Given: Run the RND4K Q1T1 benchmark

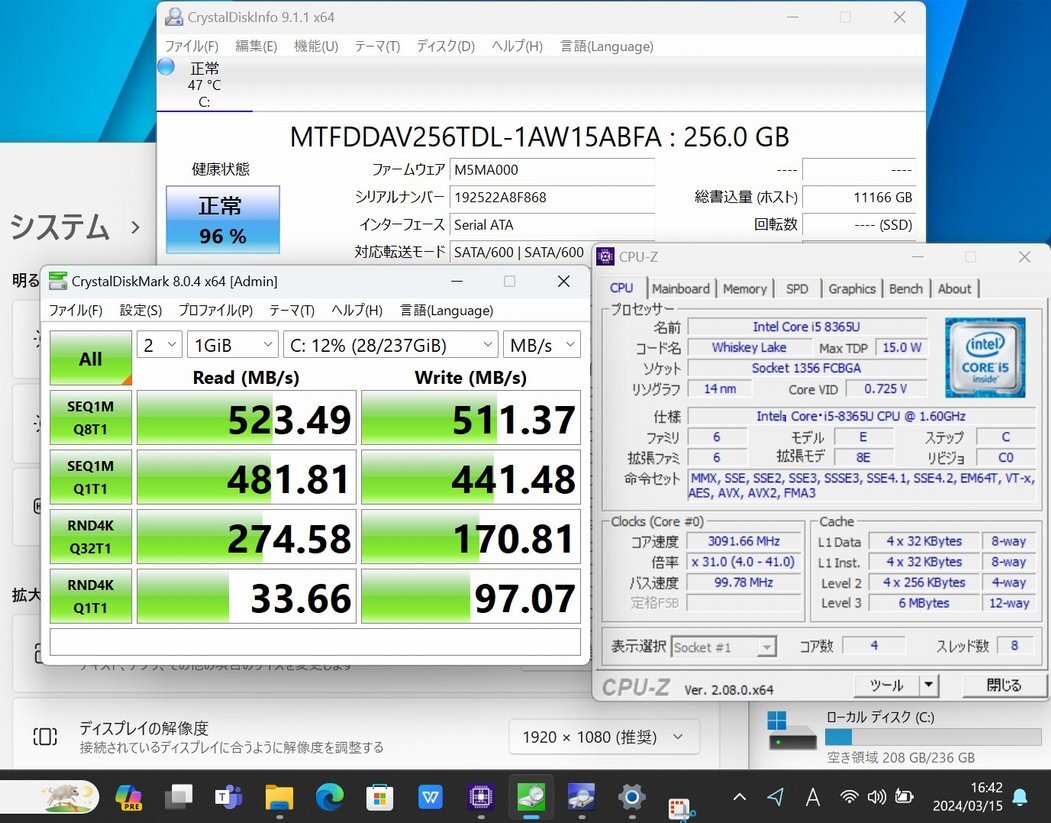Looking at the screenshot, I should point(90,596).
